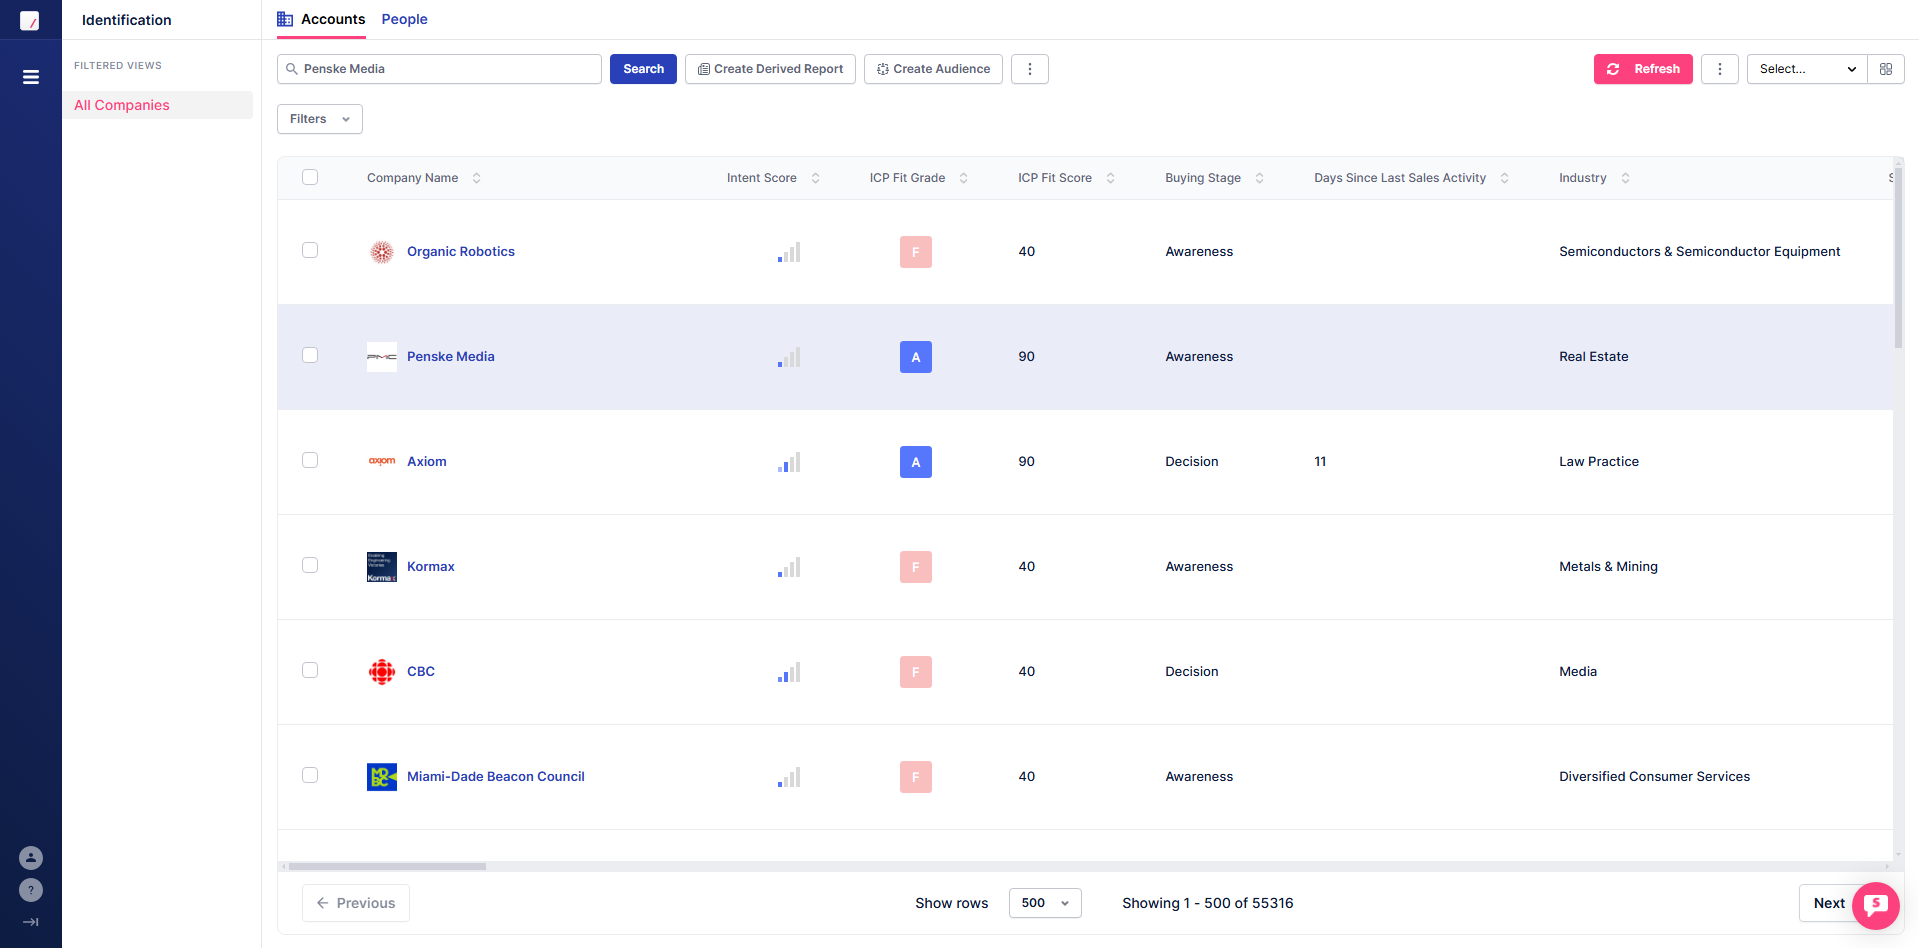
Task: Open the Show rows 500 dropdown
Action: [x=1045, y=903]
